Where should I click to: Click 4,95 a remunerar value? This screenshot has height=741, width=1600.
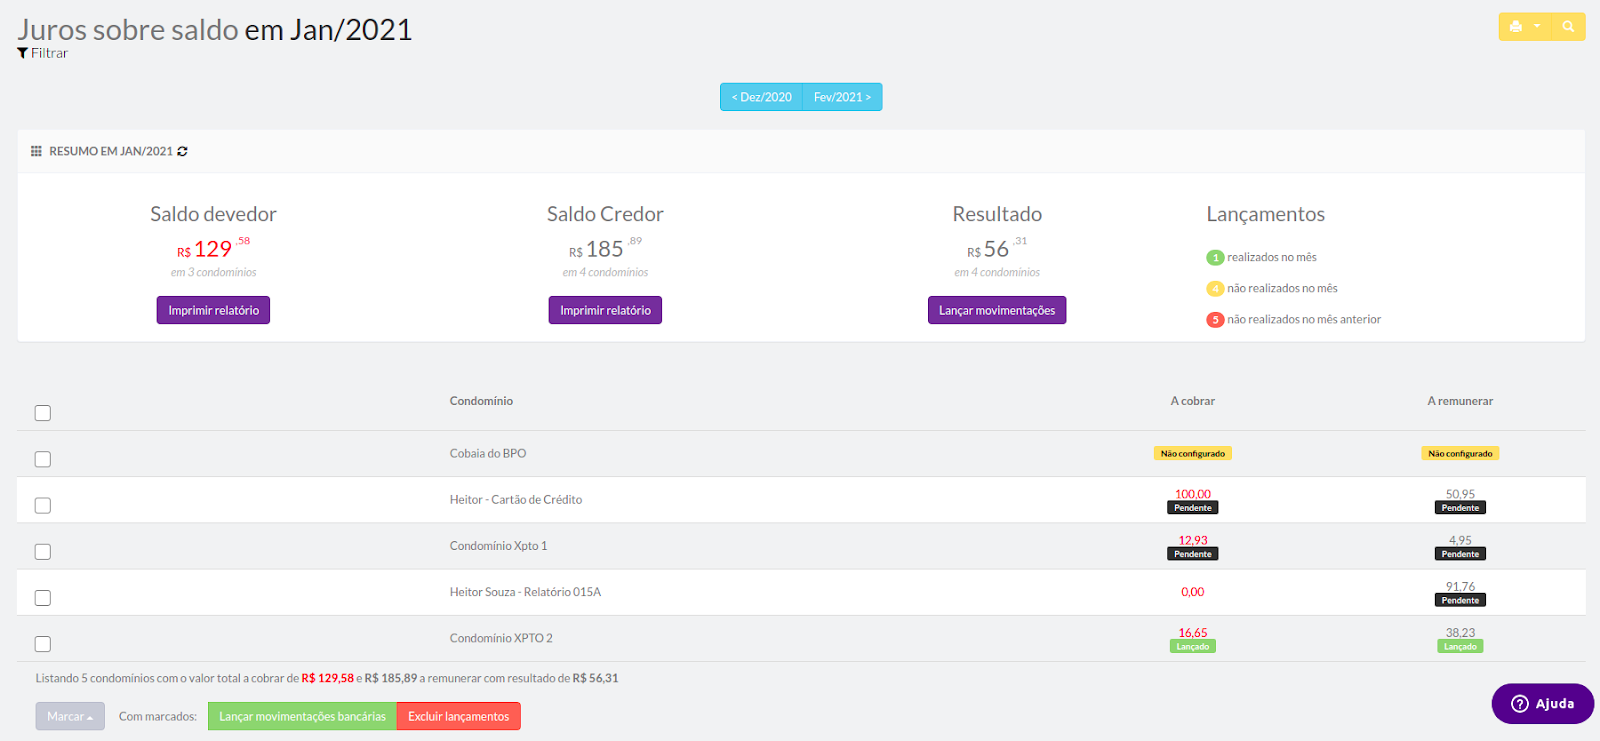pos(1460,540)
